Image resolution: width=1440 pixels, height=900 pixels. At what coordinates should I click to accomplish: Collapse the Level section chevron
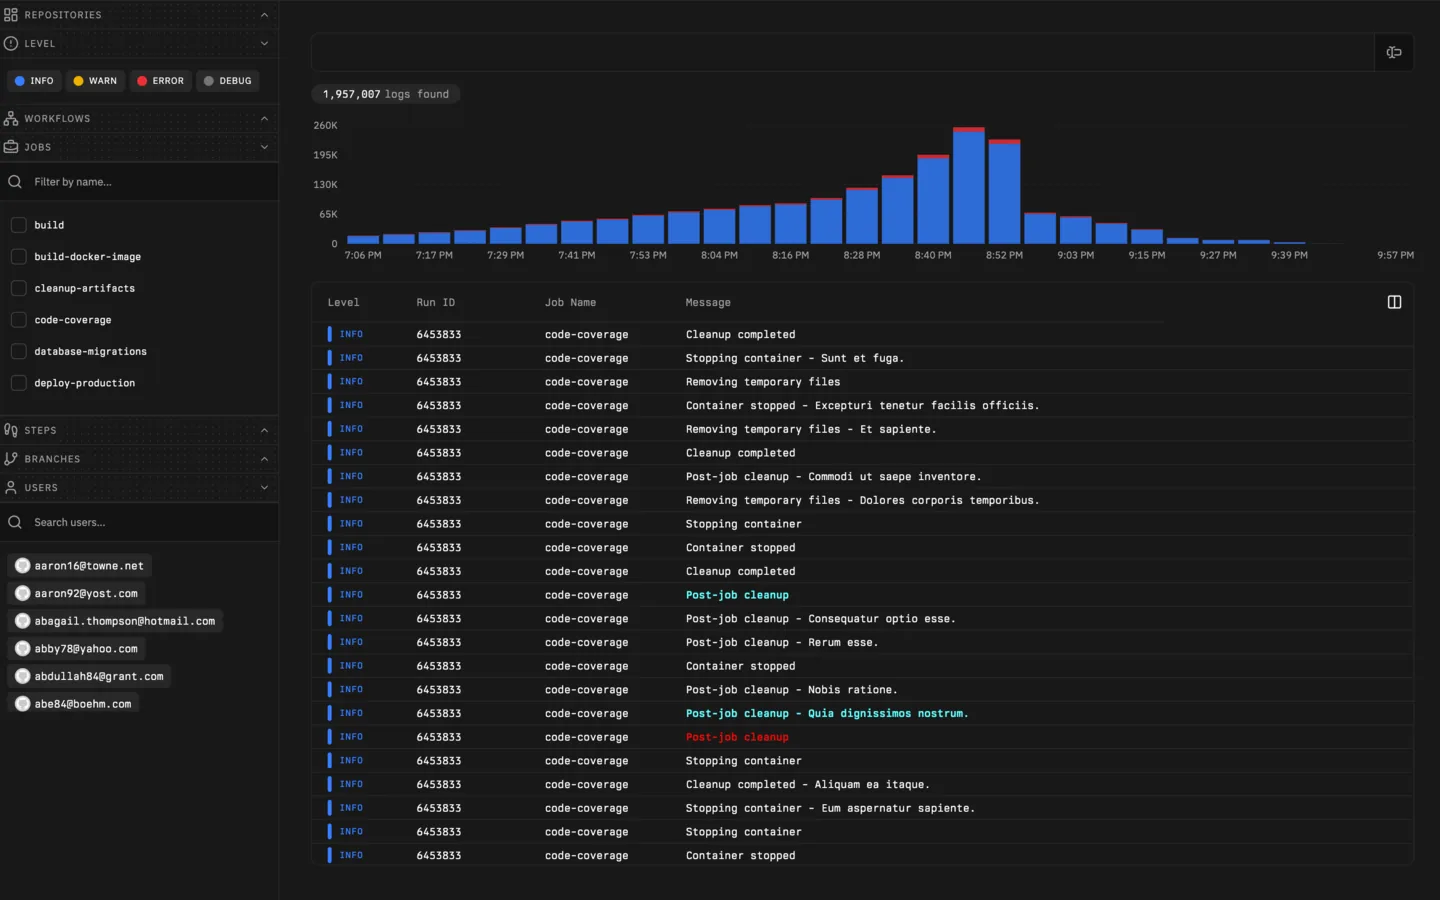tap(264, 43)
